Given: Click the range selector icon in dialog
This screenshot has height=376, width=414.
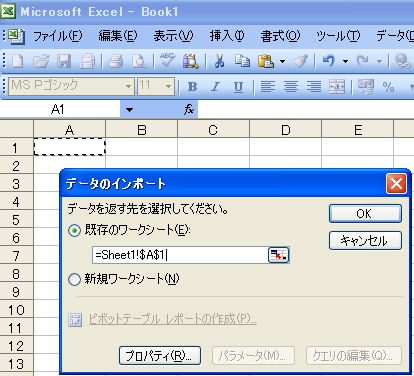Looking at the screenshot, I should (x=279, y=255).
